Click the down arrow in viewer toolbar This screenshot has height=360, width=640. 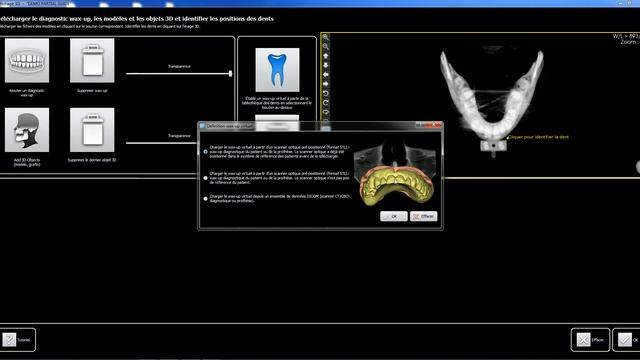(326, 65)
